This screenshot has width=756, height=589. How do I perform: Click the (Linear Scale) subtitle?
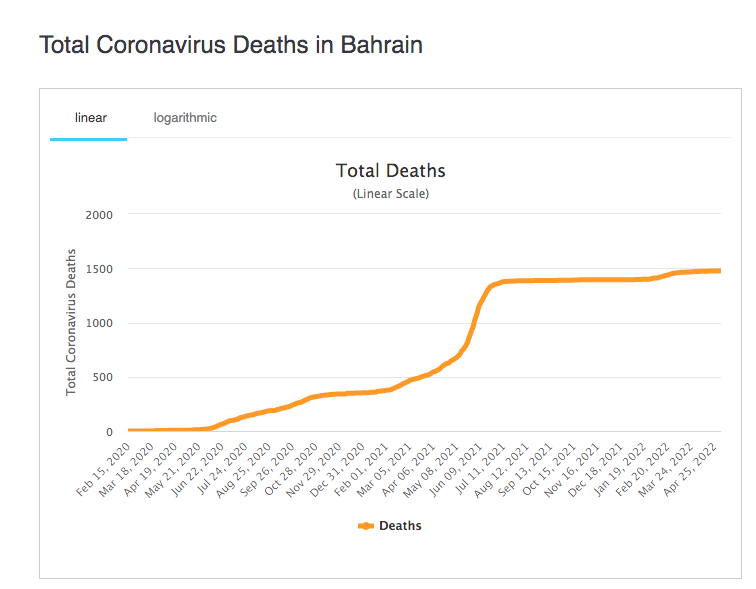390,194
